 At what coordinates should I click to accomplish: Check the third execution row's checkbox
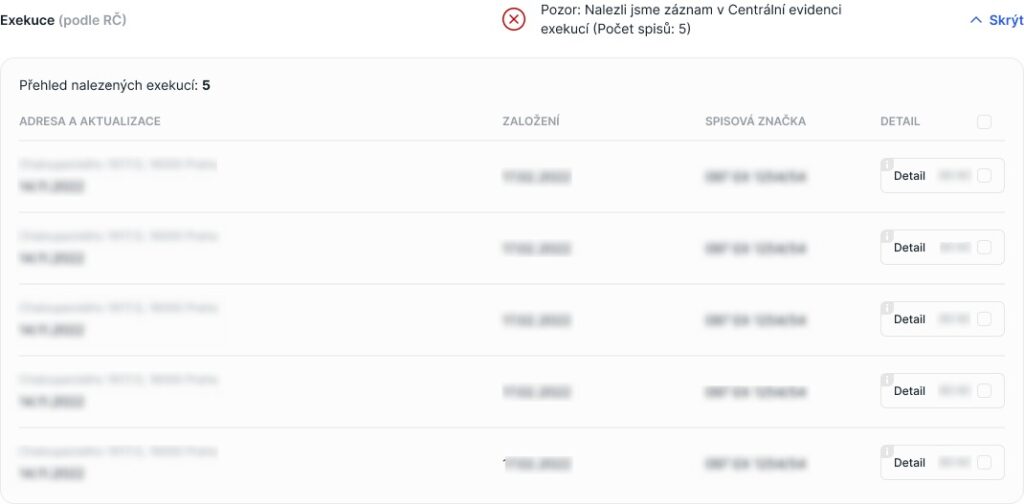coord(984,319)
